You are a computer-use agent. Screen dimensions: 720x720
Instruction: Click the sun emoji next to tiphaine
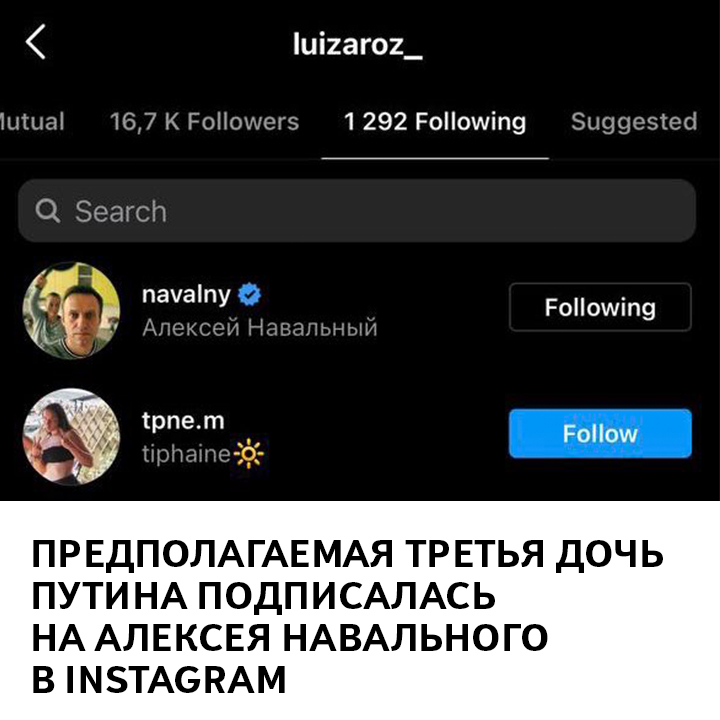click(x=248, y=454)
